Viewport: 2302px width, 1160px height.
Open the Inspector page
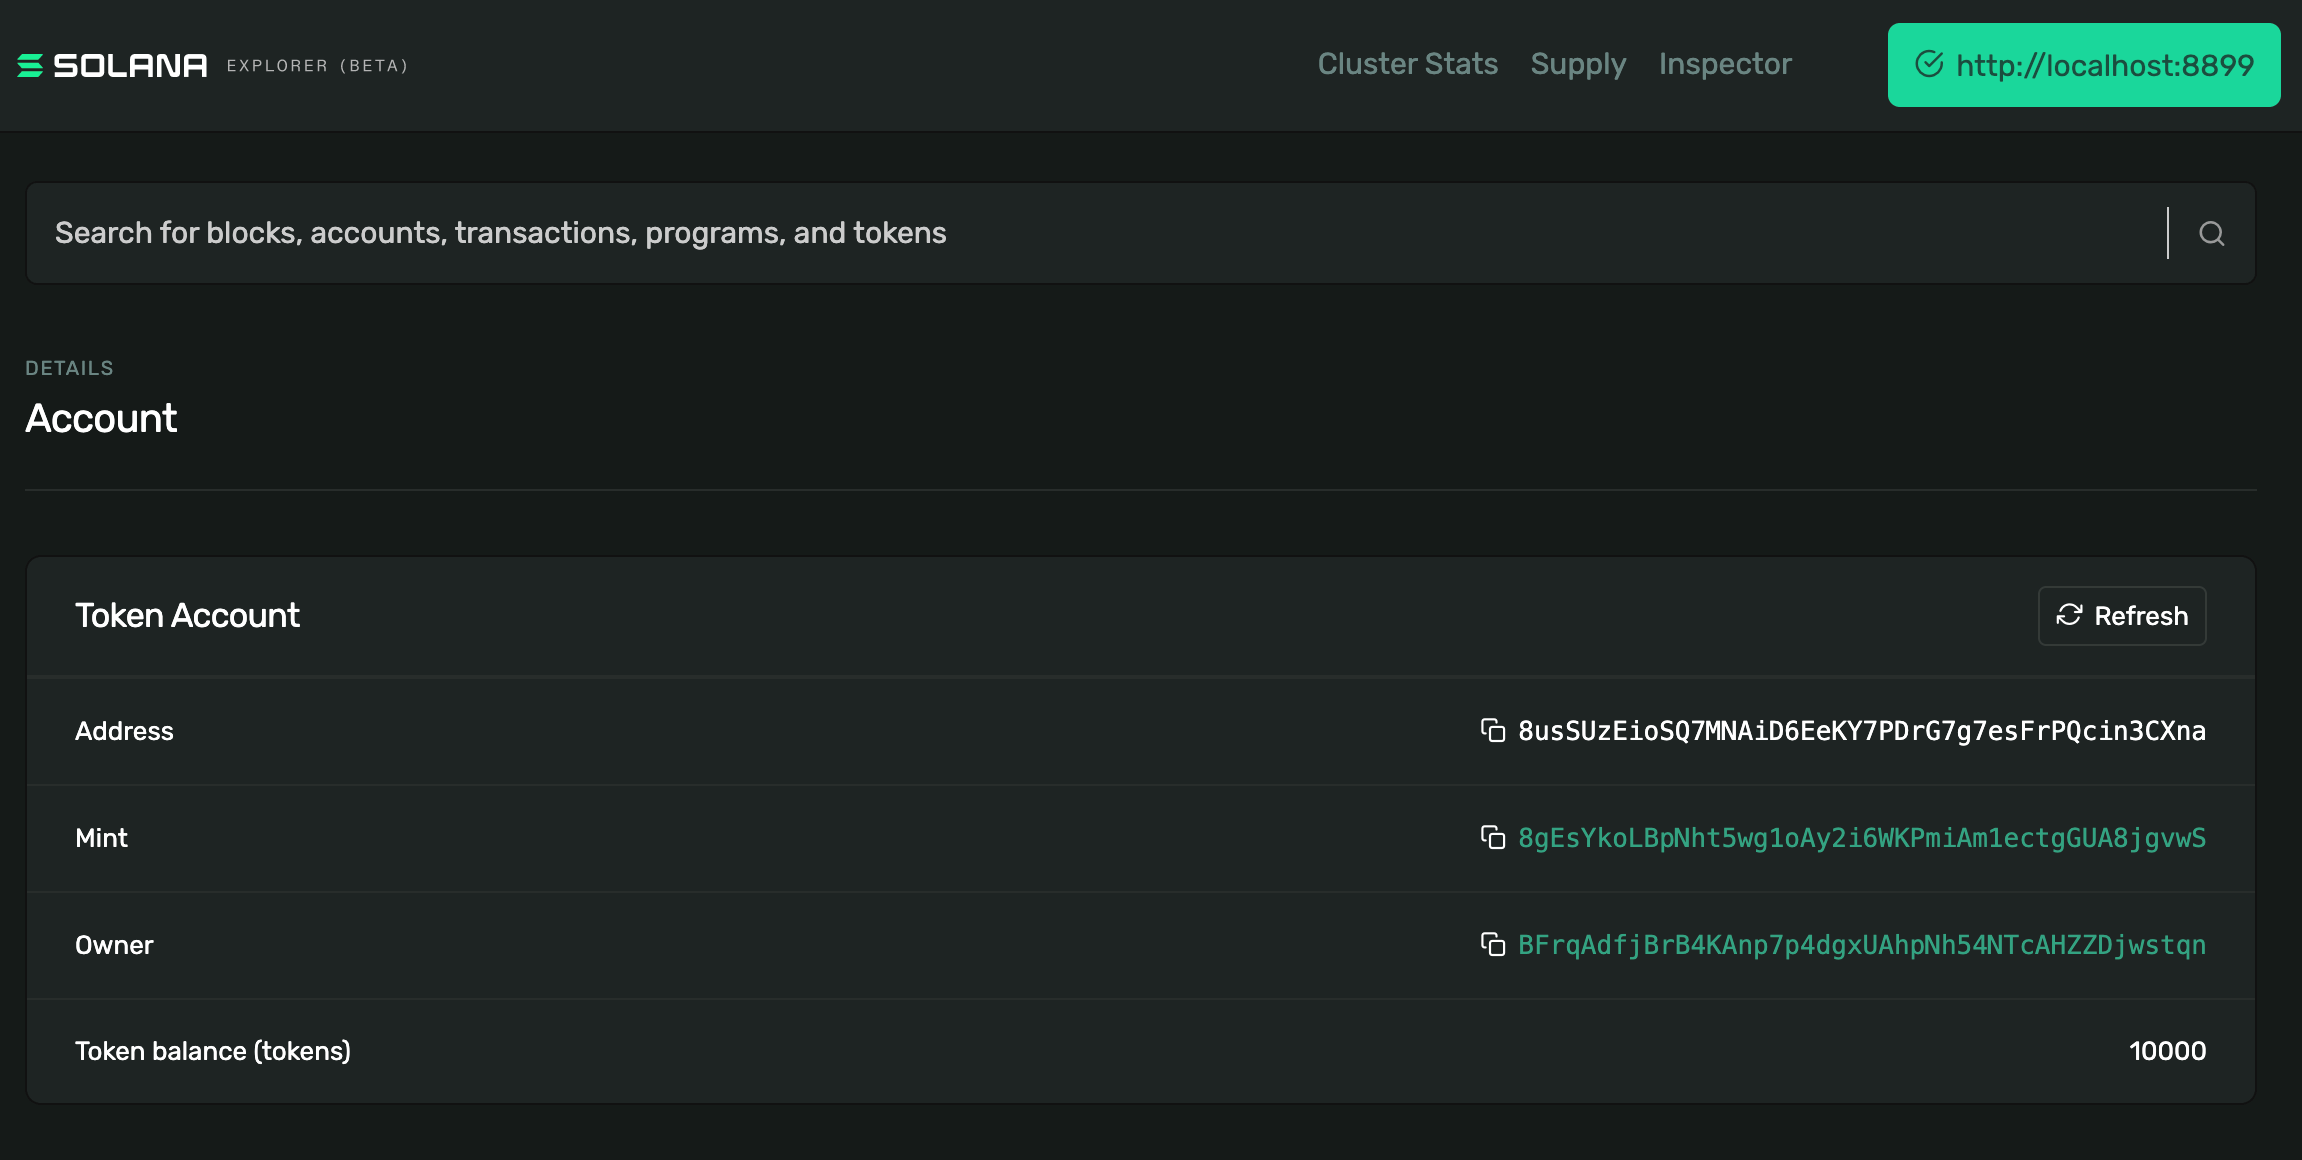(x=1725, y=64)
